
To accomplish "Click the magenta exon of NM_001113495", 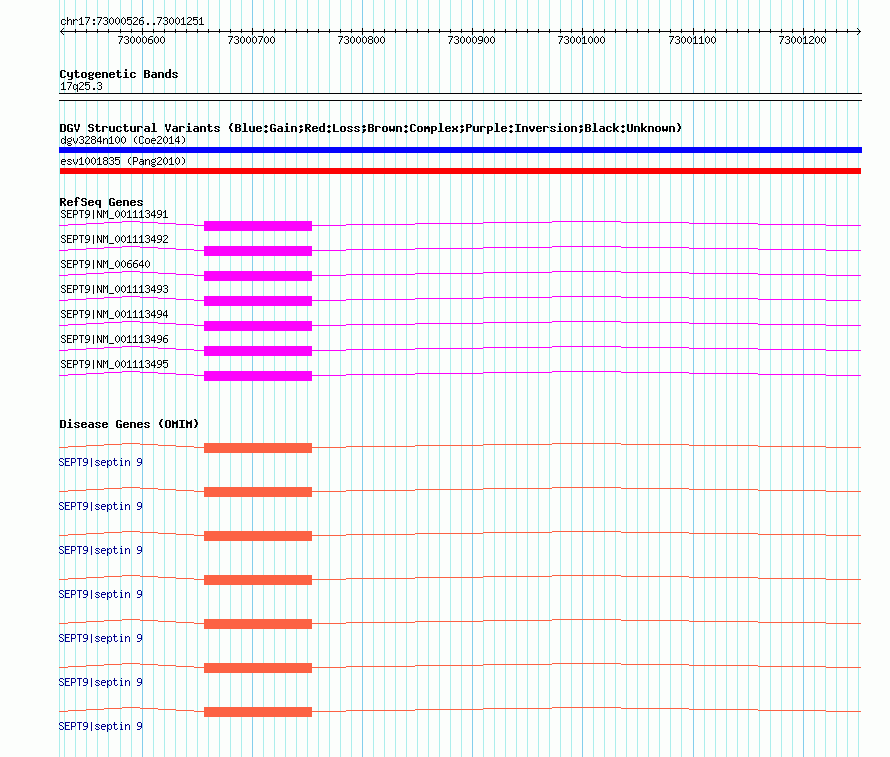I will tap(258, 376).
